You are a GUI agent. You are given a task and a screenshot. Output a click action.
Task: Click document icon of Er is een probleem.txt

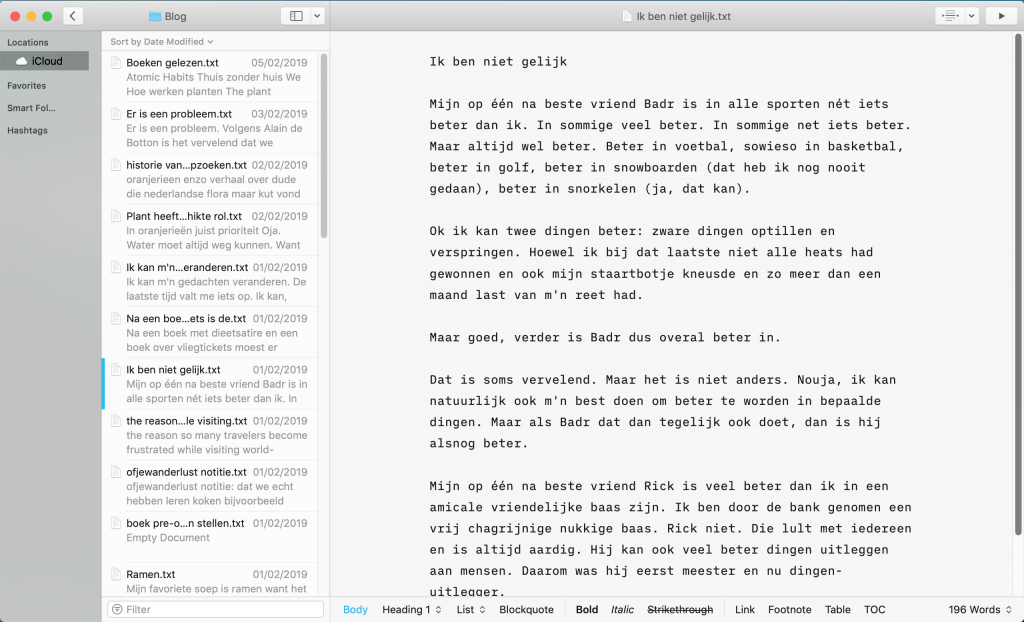(x=116, y=114)
